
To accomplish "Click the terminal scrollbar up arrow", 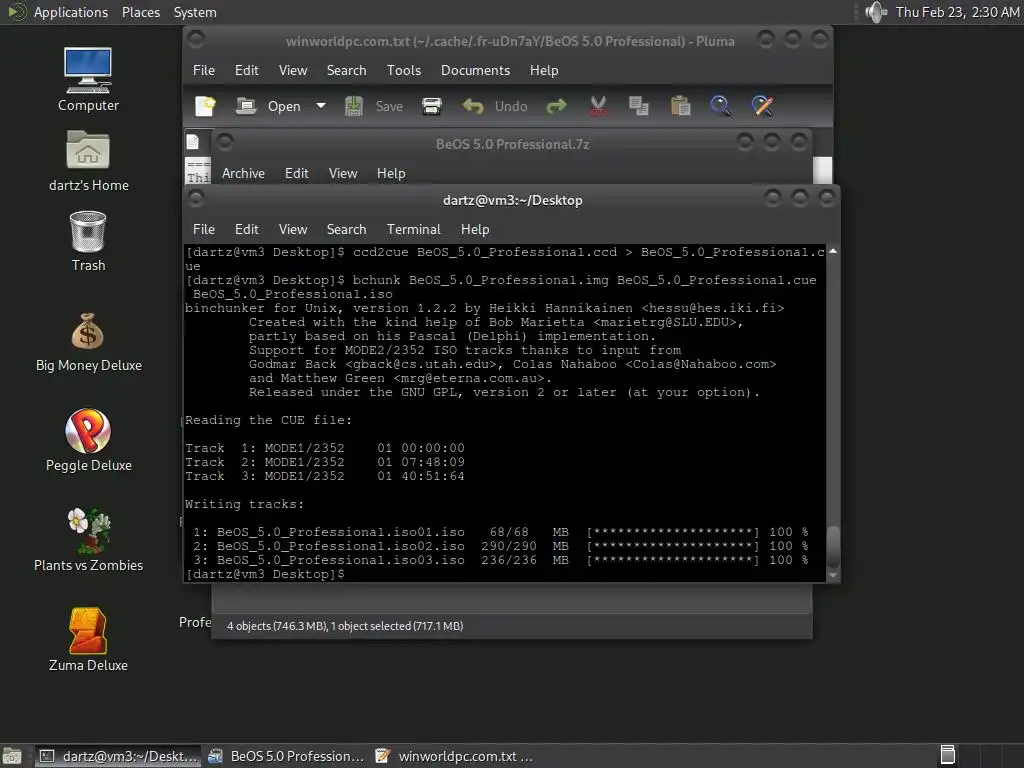I will pos(833,251).
